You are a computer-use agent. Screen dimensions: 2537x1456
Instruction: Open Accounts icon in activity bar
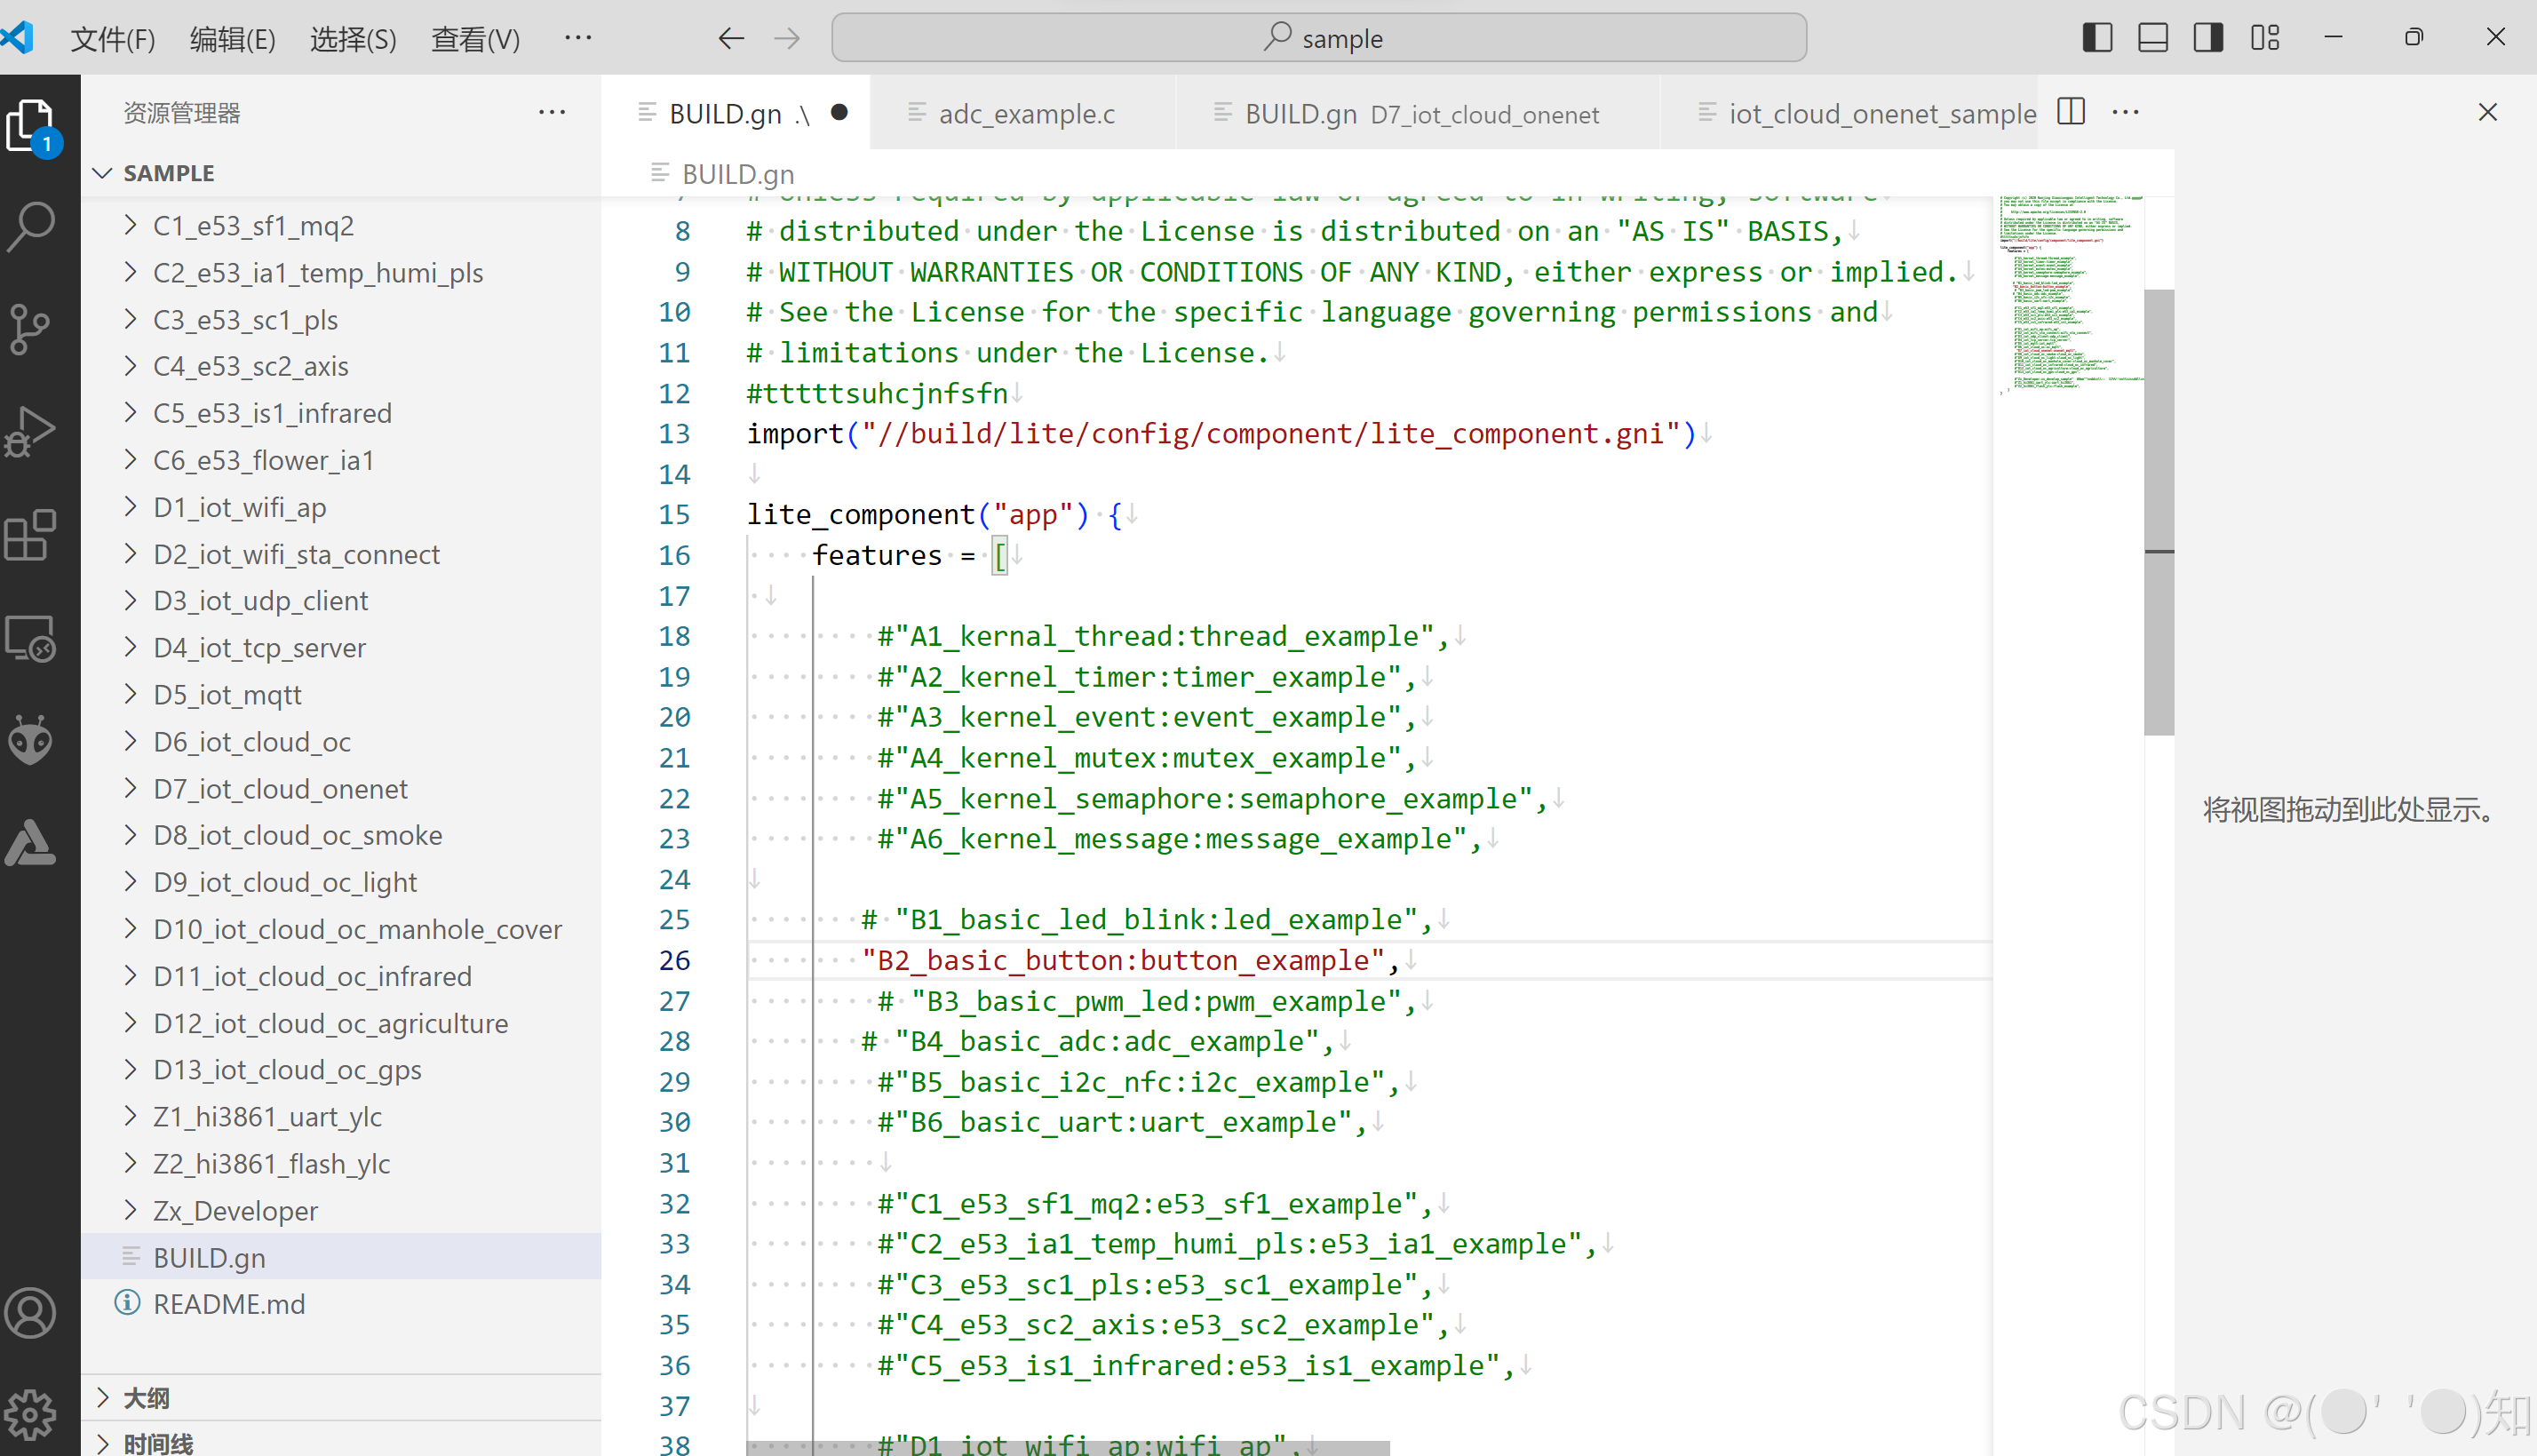(x=31, y=1312)
